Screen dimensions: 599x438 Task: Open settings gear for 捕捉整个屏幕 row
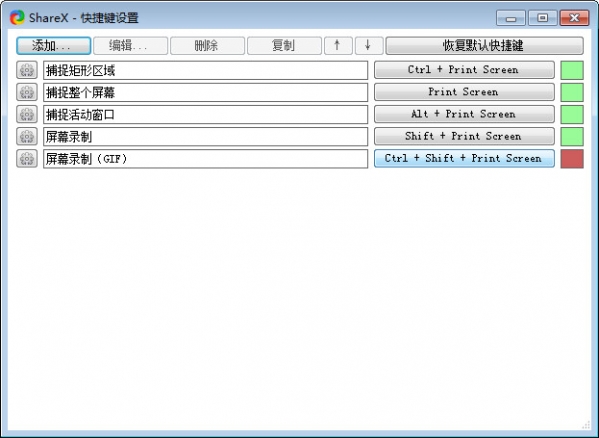coord(27,92)
